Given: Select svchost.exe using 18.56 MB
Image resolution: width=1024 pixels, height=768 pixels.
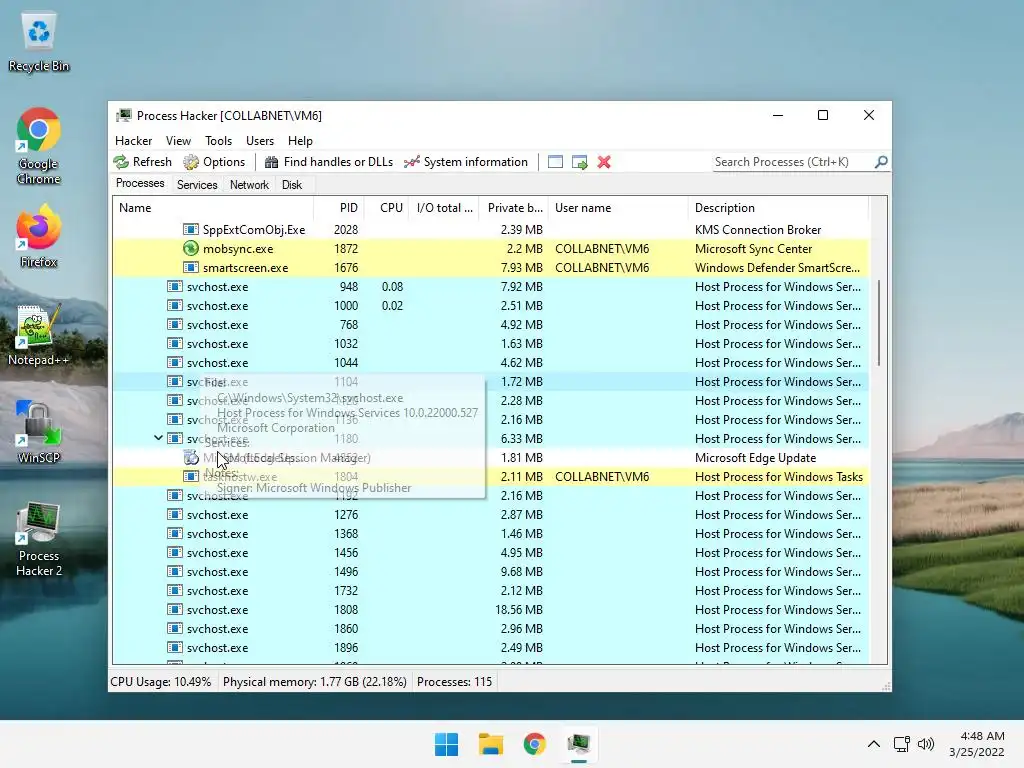Looking at the screenshot, I should click(x=491, y=609).
